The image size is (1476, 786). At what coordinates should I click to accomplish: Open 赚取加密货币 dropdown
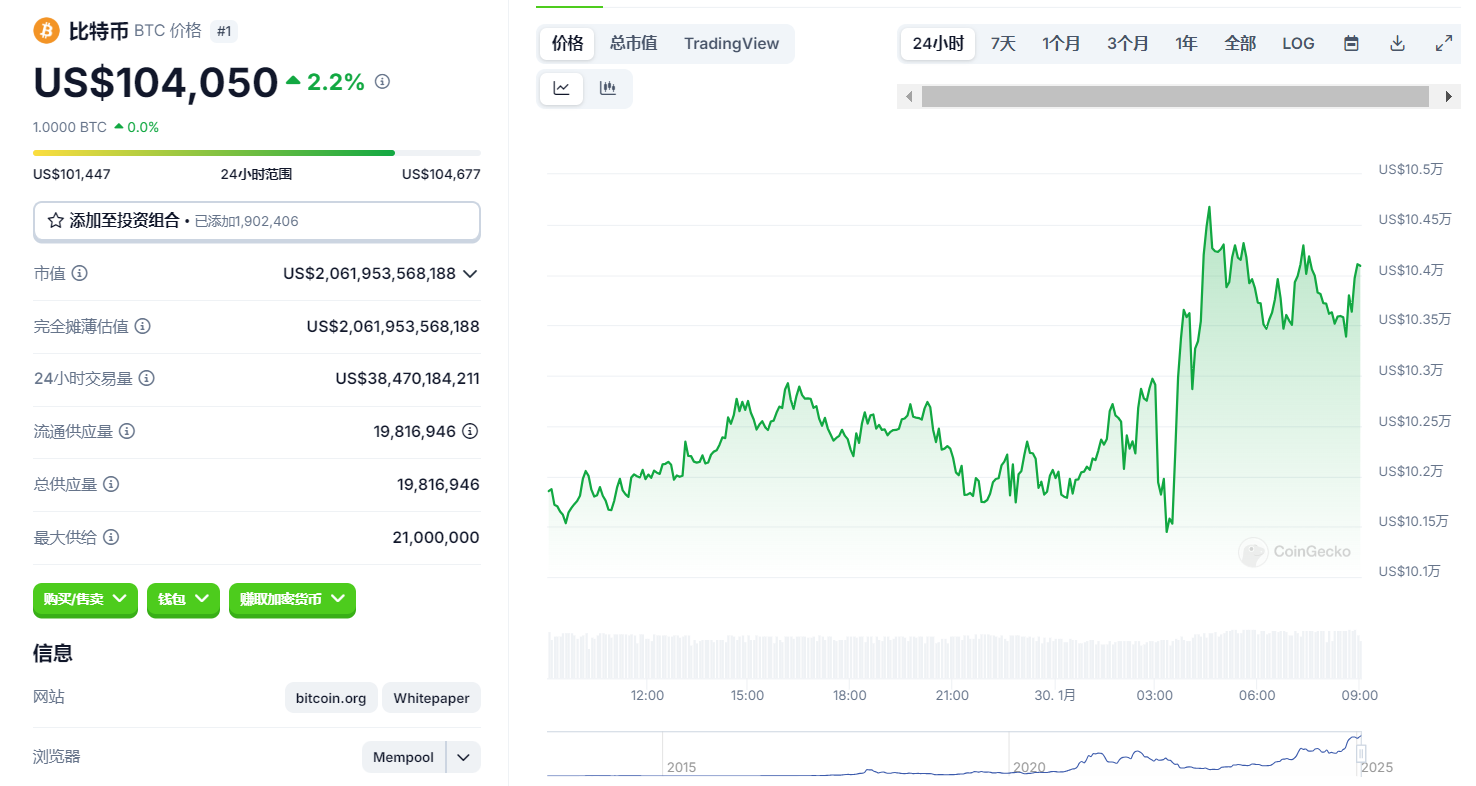[292, 599]
